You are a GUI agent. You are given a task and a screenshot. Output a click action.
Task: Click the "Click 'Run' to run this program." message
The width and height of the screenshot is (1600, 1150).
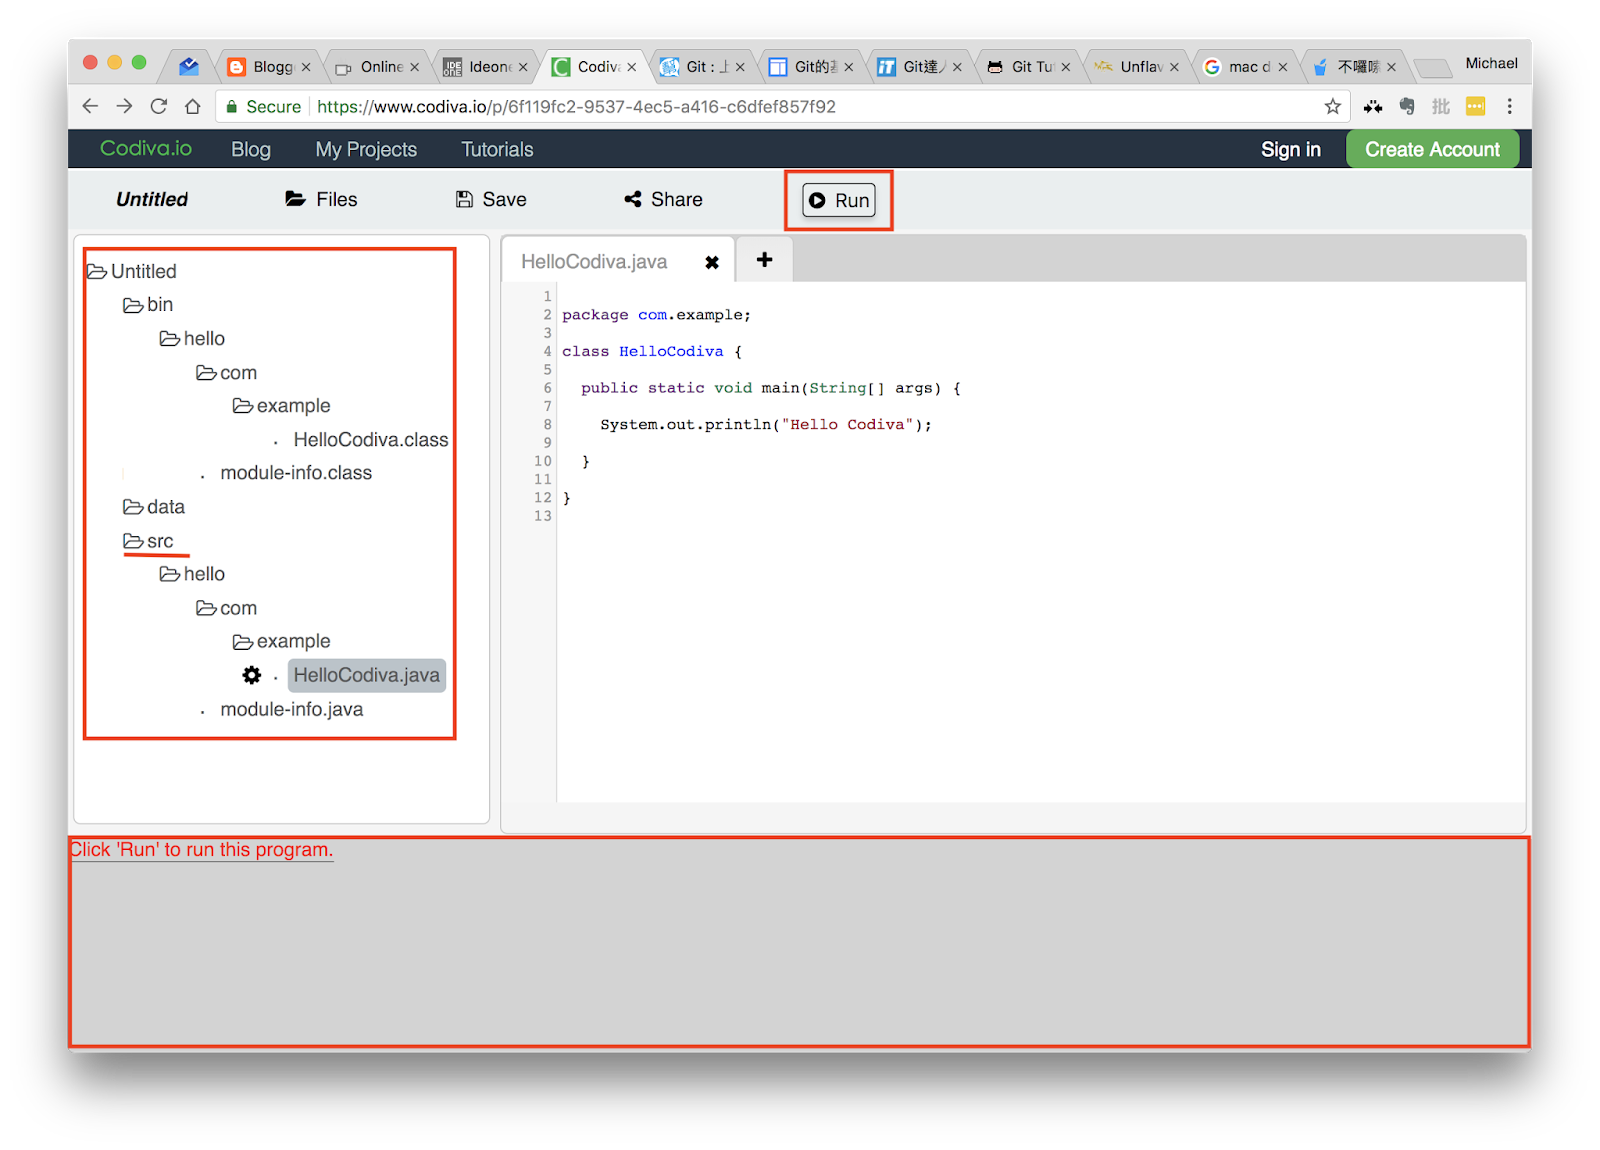point(201,850)
